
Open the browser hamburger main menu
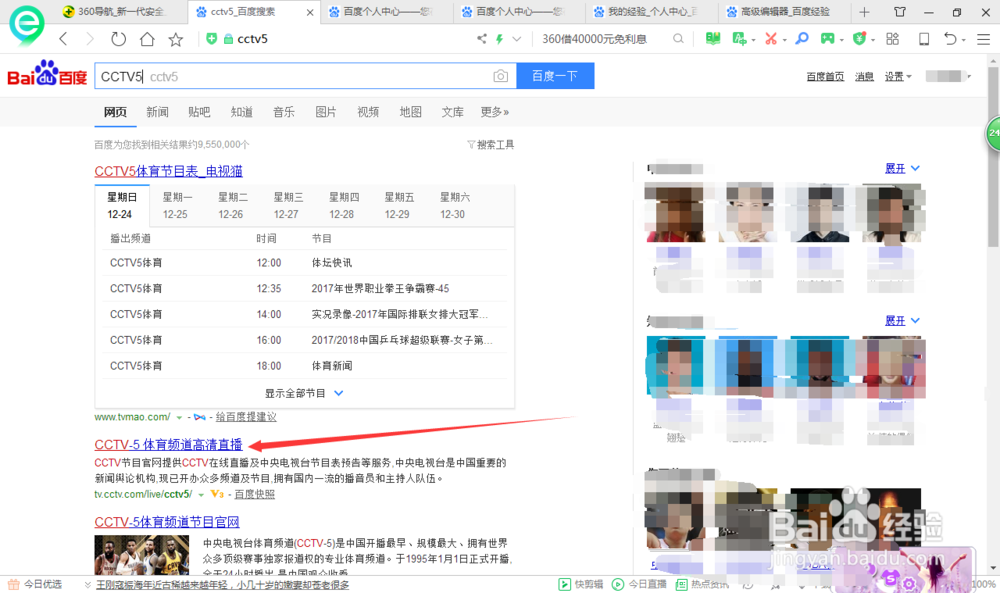[x=983, y=39]
